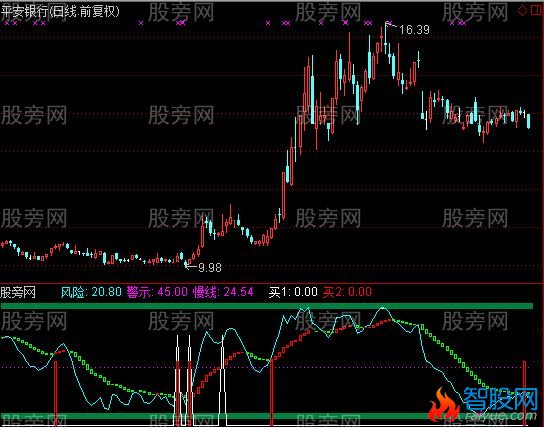Click the indicator name 股旁网 in sub-panel header
The width and height of the screenshot is (544, 427).
coord(18,292)
